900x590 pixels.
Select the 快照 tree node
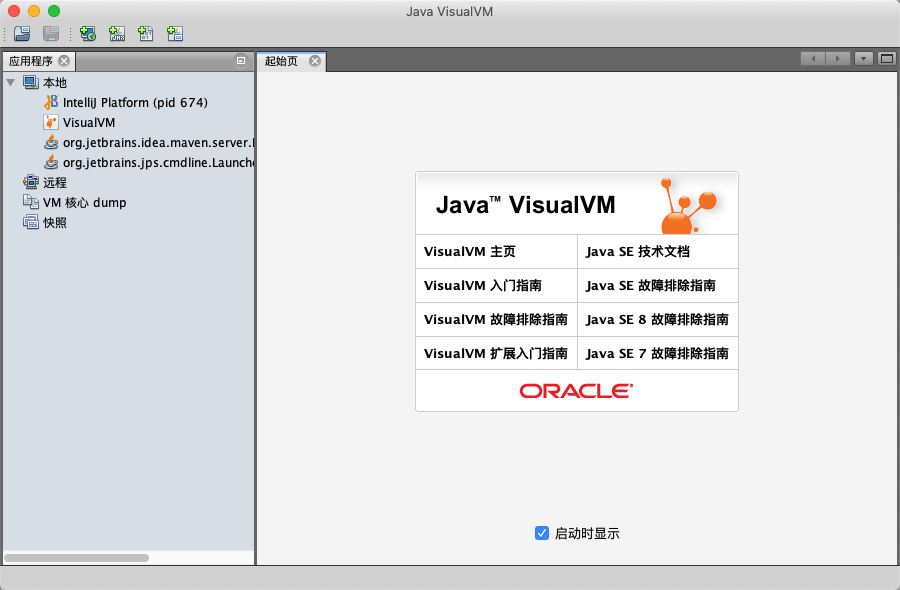tap(55, 223)
